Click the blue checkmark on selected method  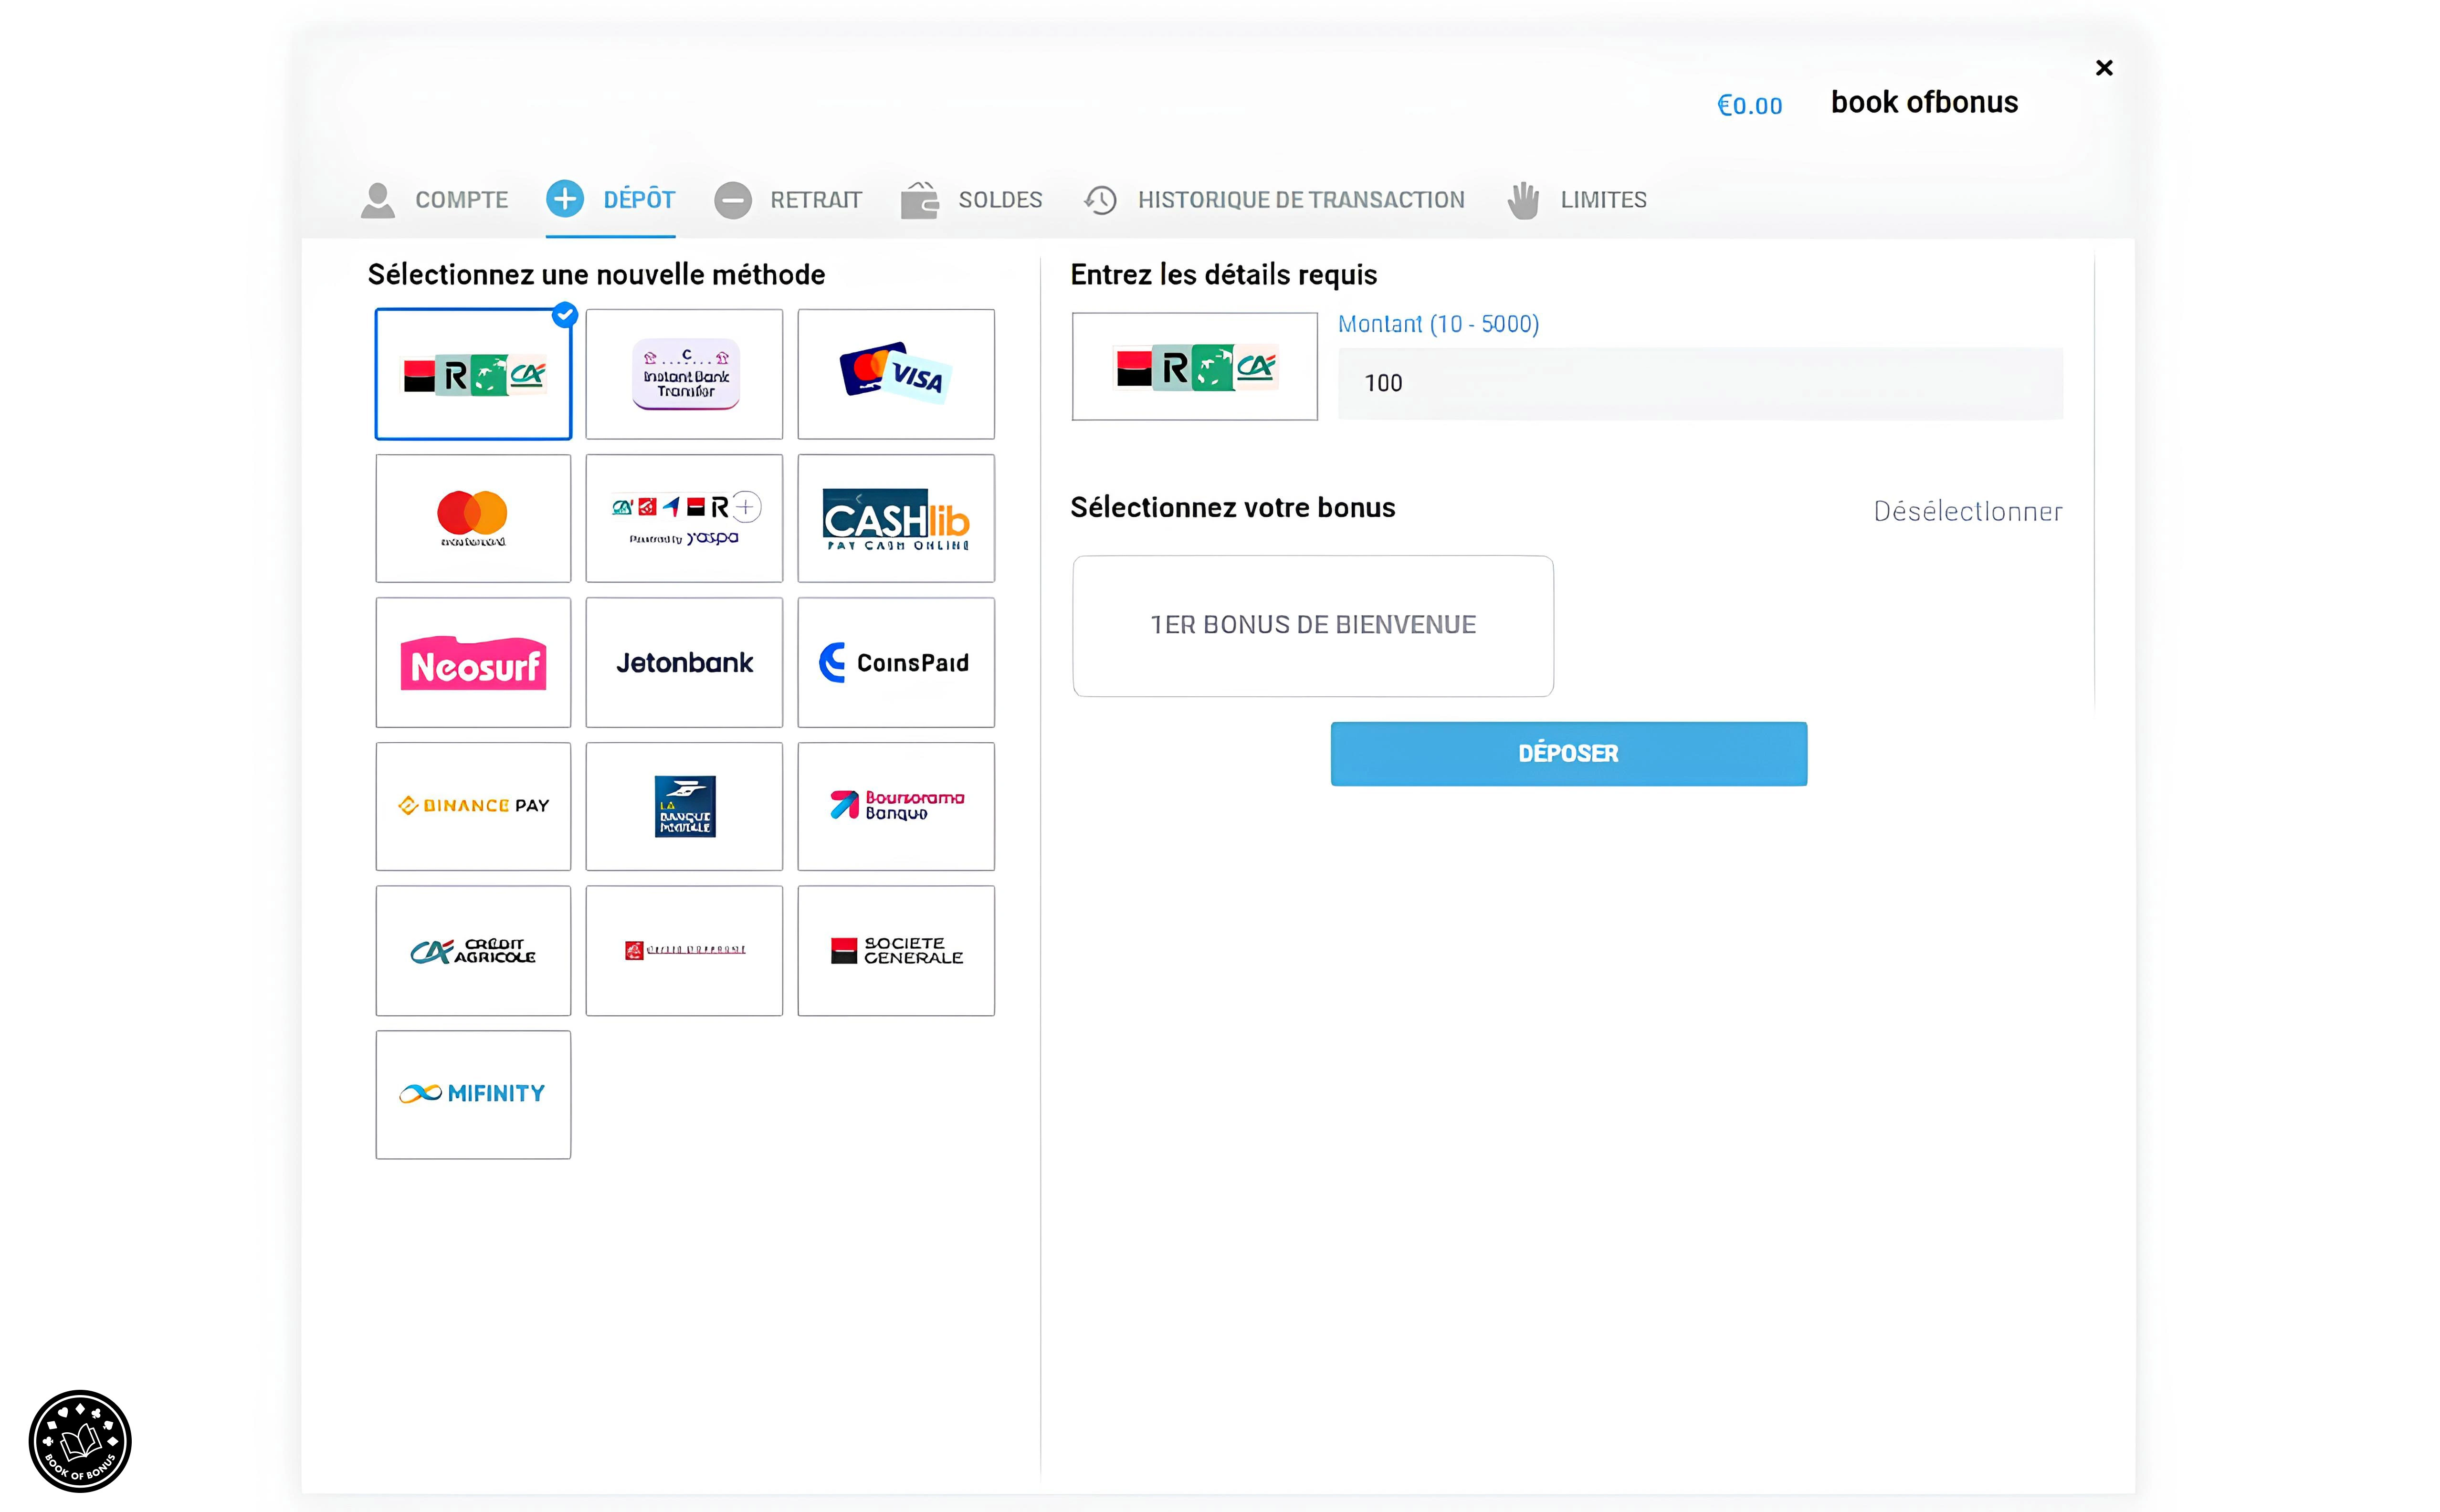coord(565,315)
